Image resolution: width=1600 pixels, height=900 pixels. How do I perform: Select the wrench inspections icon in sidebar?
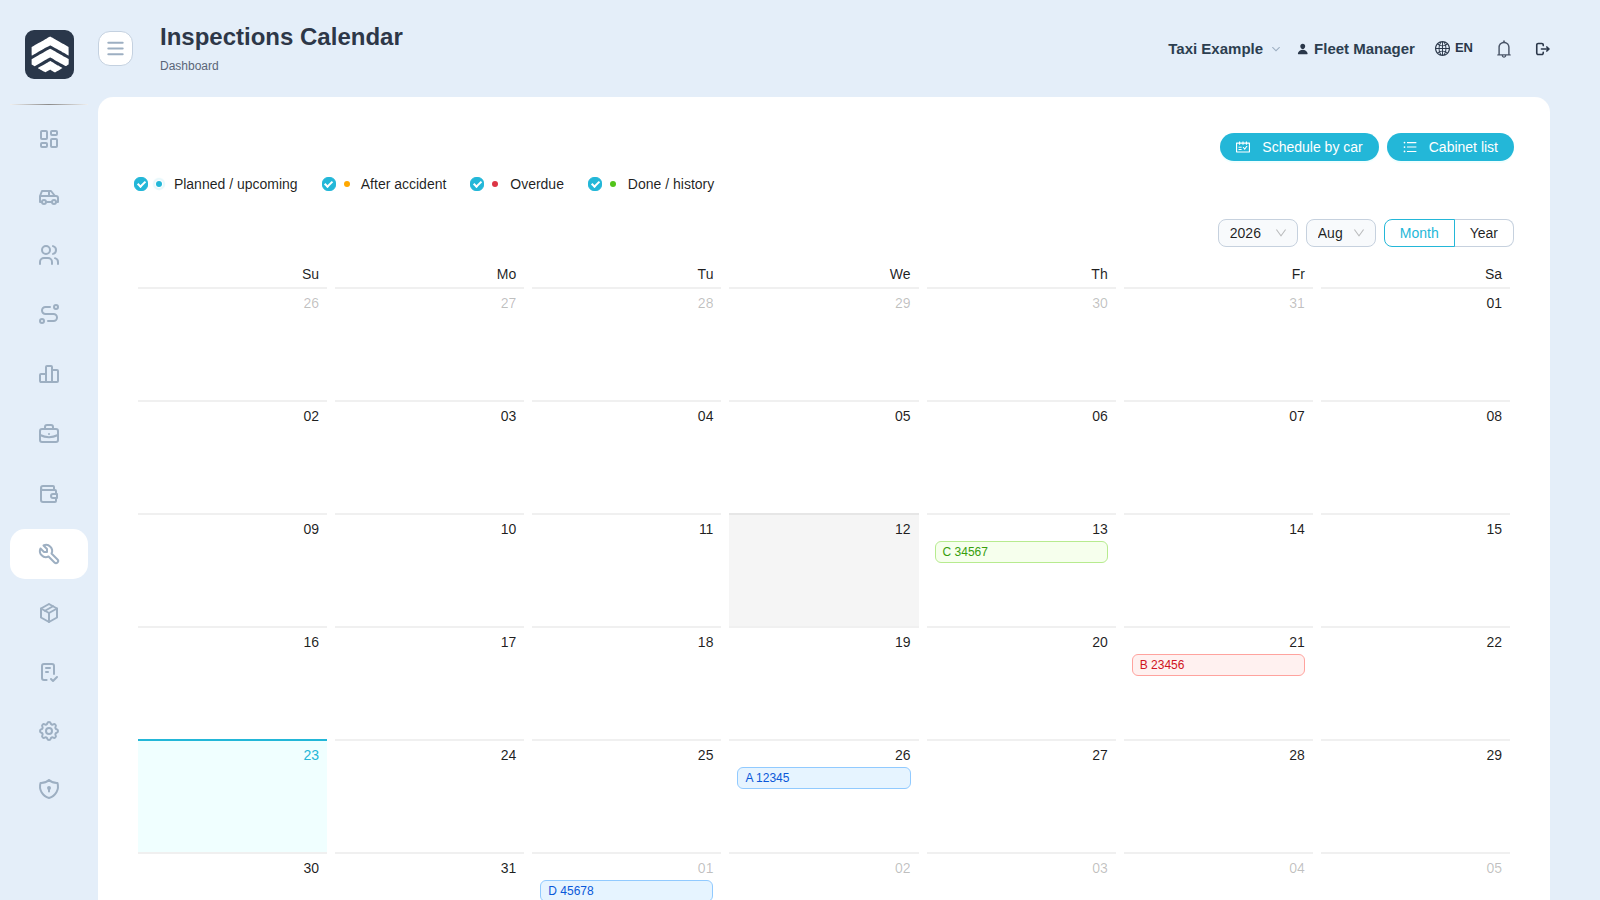pos(49,554)
